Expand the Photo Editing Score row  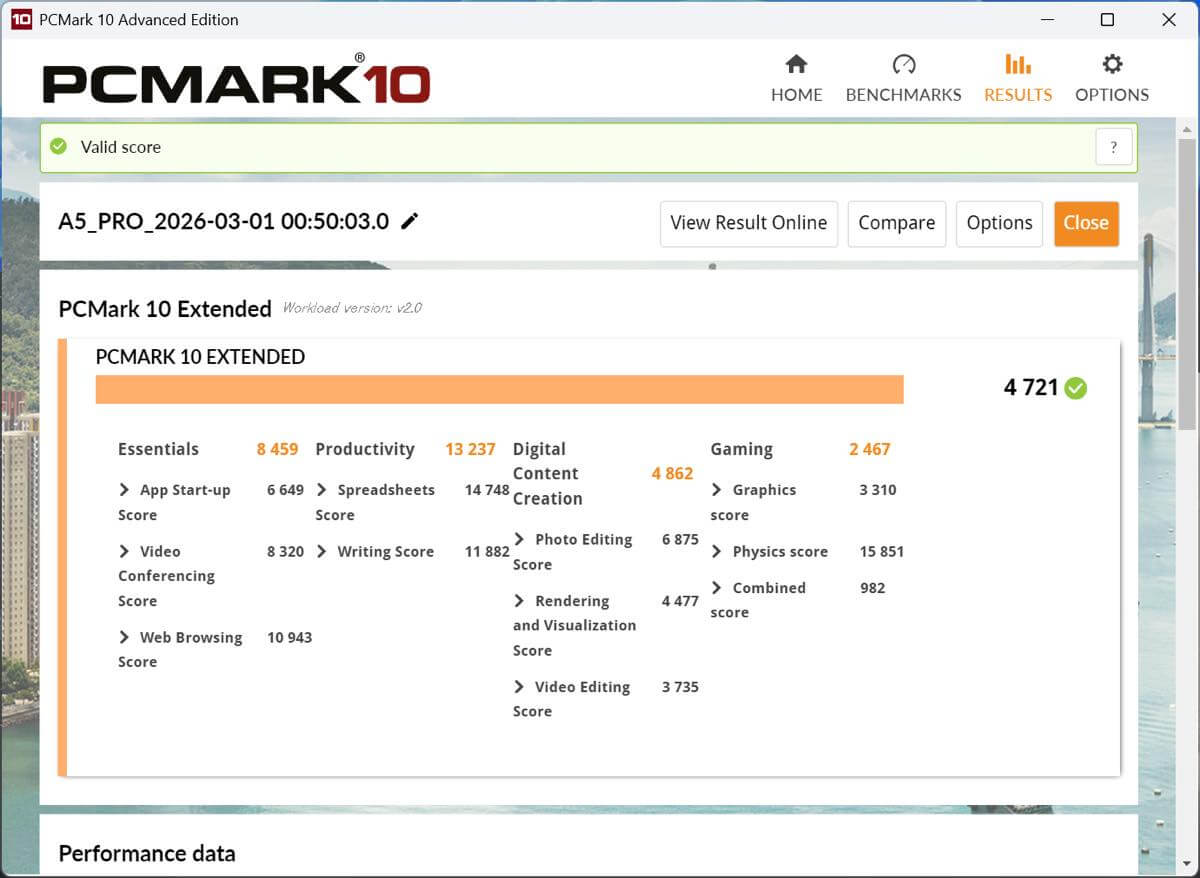click(x=519, y=540)
